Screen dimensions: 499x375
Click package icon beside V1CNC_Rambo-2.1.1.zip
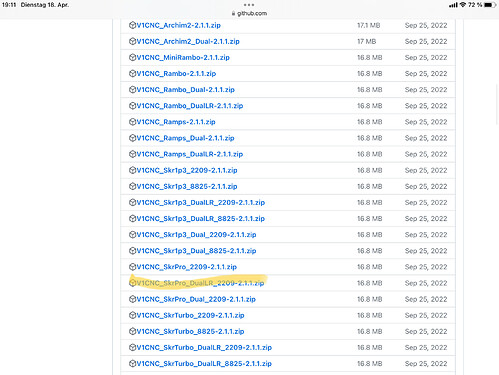pos(132,73)
